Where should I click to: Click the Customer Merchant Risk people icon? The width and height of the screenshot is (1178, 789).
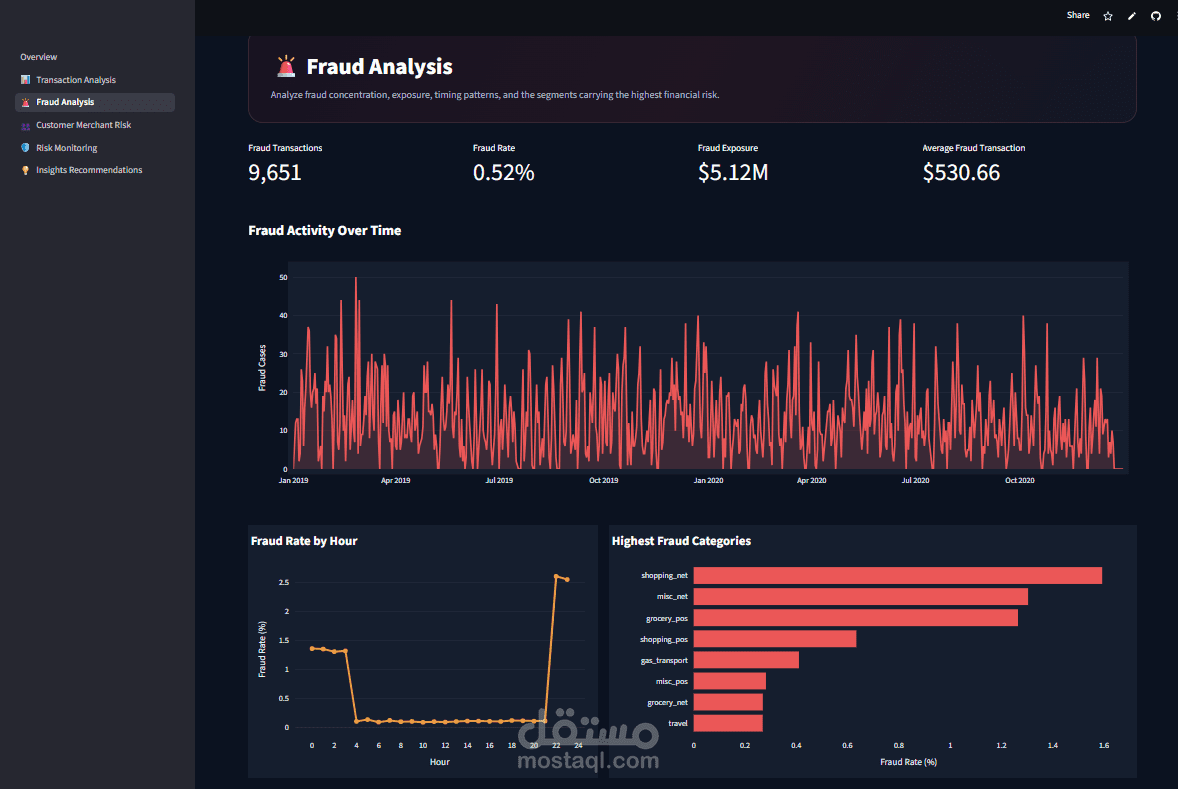click(x=26, y=125)
